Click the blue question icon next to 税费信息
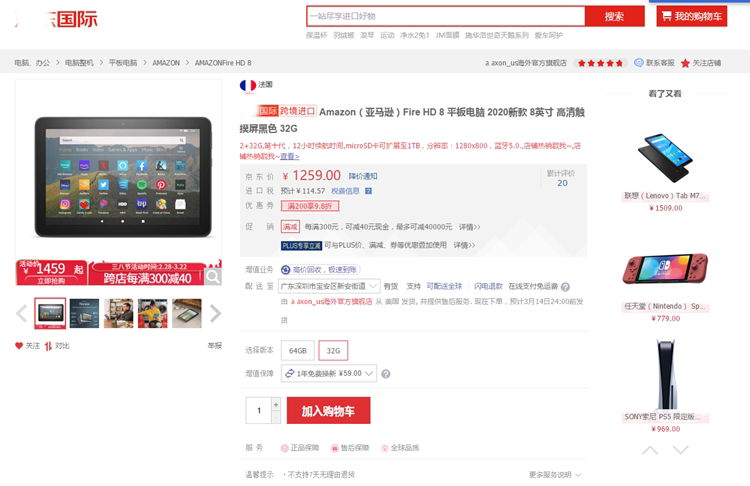The image size is (750, 486). point(368,191)
